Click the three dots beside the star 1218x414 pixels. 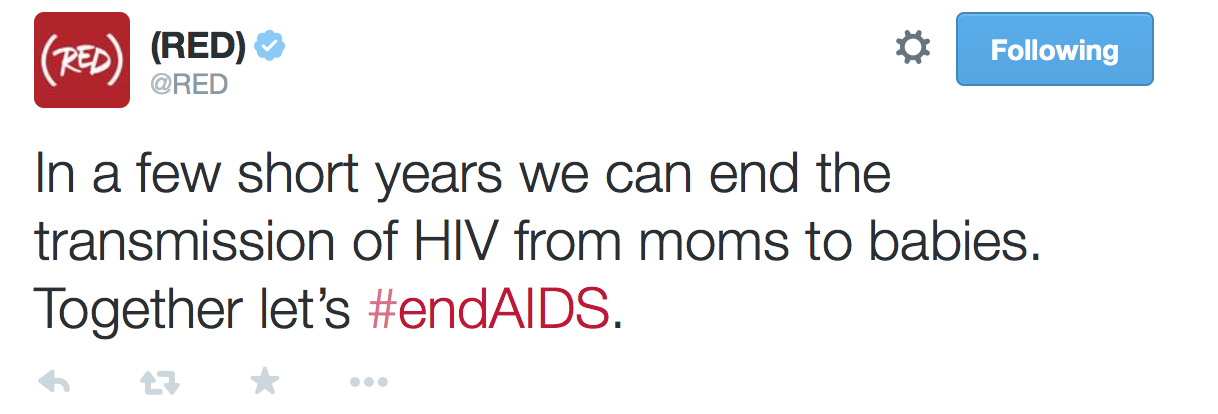point(368,381)
